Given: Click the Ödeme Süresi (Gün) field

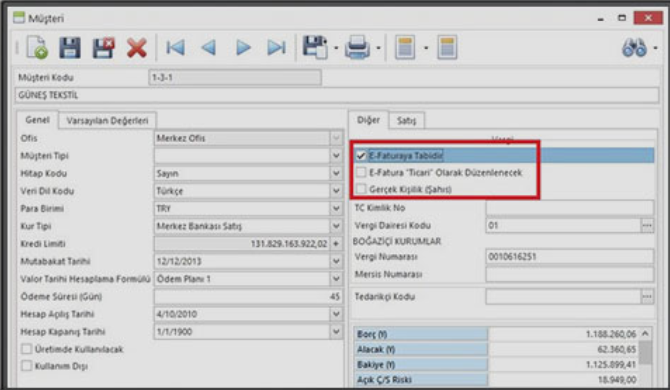Looking at the screenshot, I should coord(248,296).
